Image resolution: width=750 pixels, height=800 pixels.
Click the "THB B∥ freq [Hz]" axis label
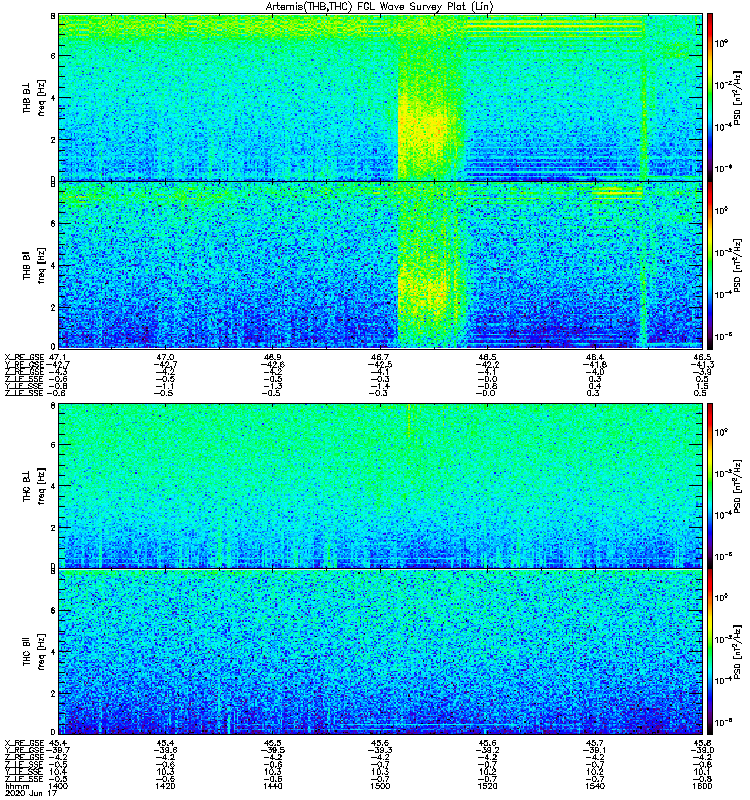tap(34, 265)
